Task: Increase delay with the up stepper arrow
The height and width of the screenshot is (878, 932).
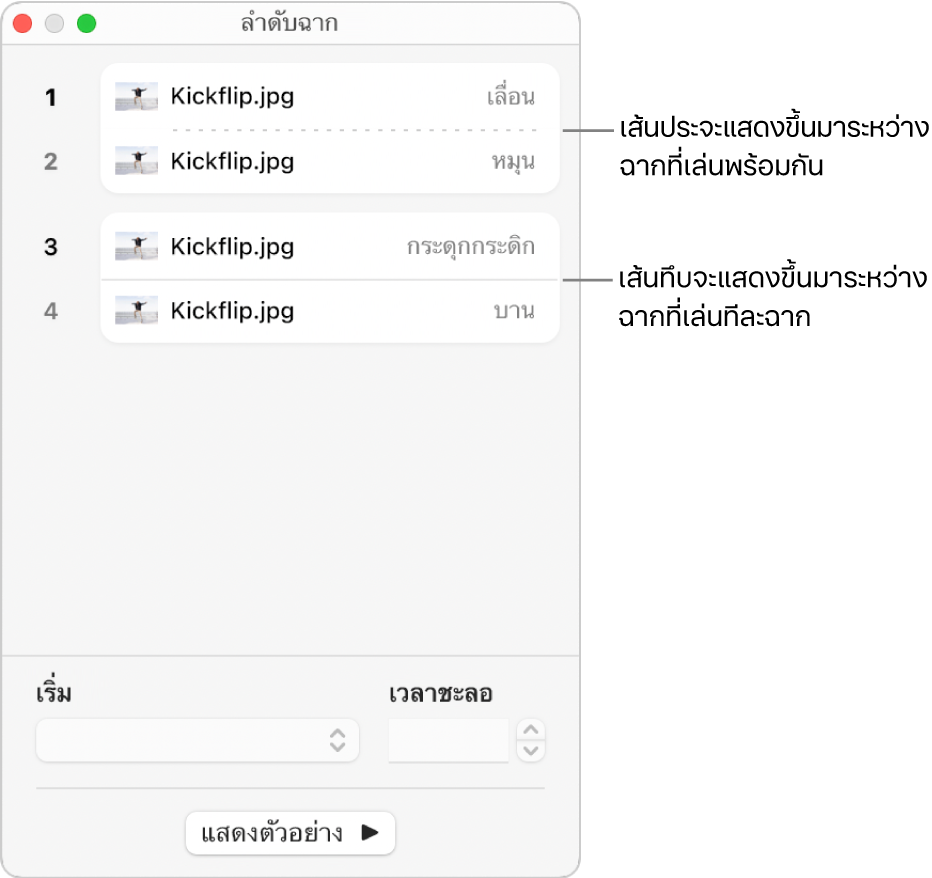Action: tap(531, 731)
